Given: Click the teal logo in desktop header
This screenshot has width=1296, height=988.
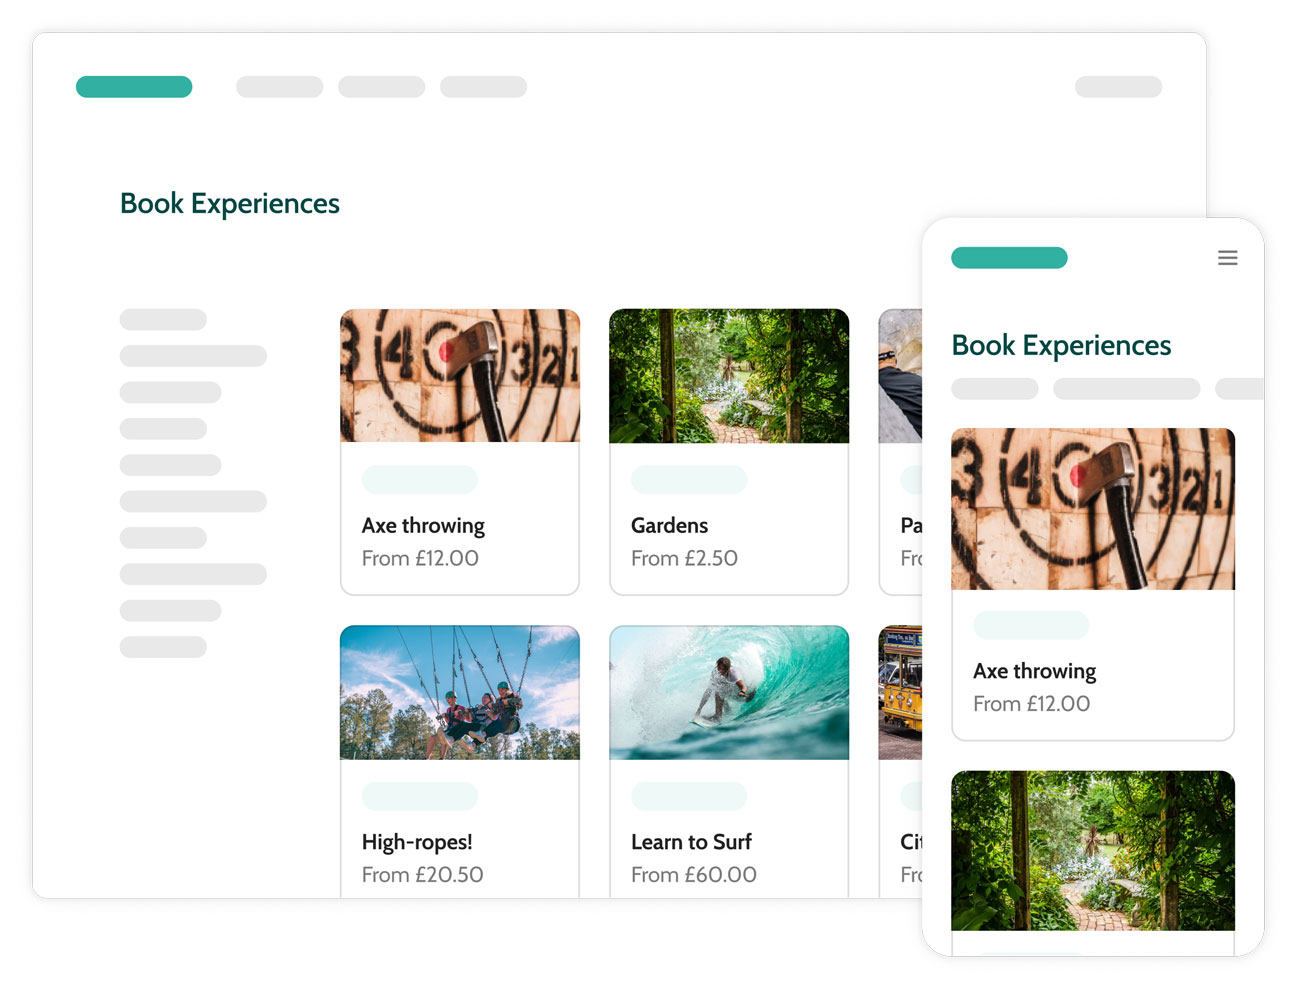Looking at the screenshot, I should 134,87.
